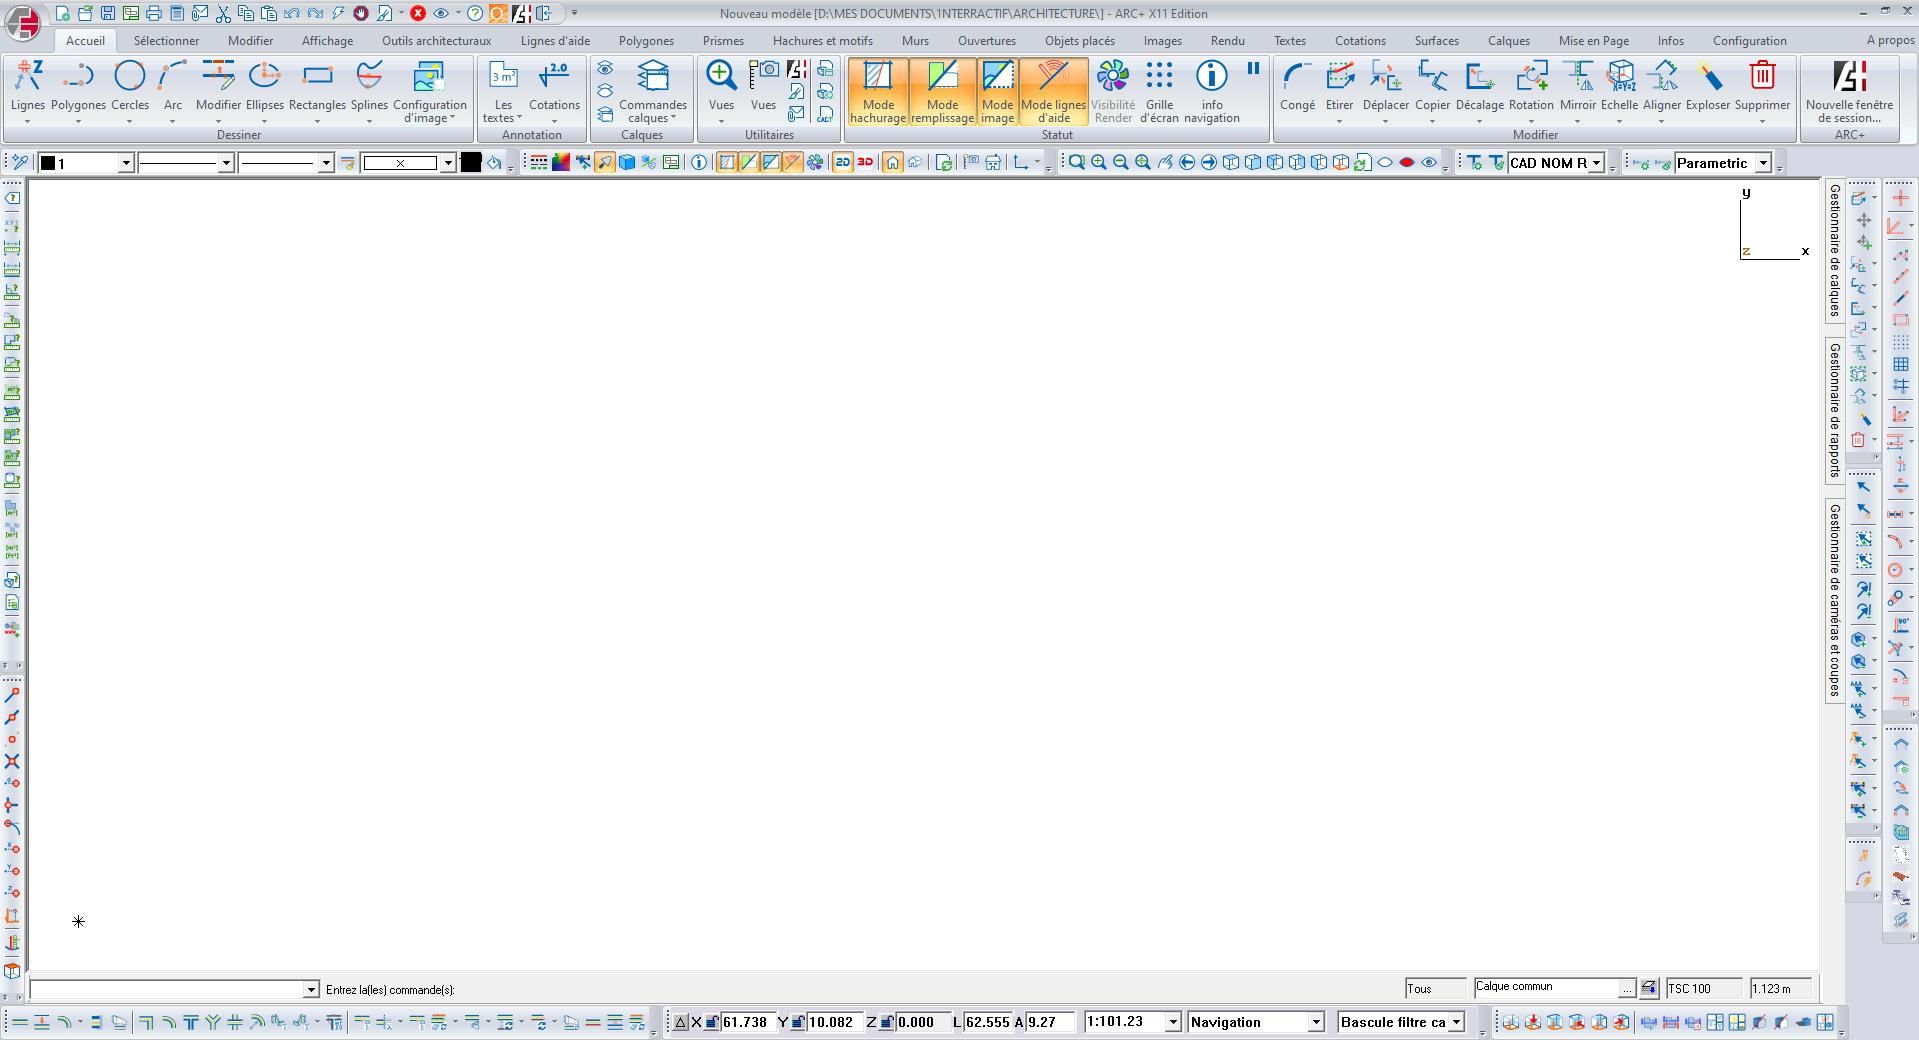The image size is (1919, 1040).
Task: Disable Mode lignes d'aide
Action: point(1053,91)
